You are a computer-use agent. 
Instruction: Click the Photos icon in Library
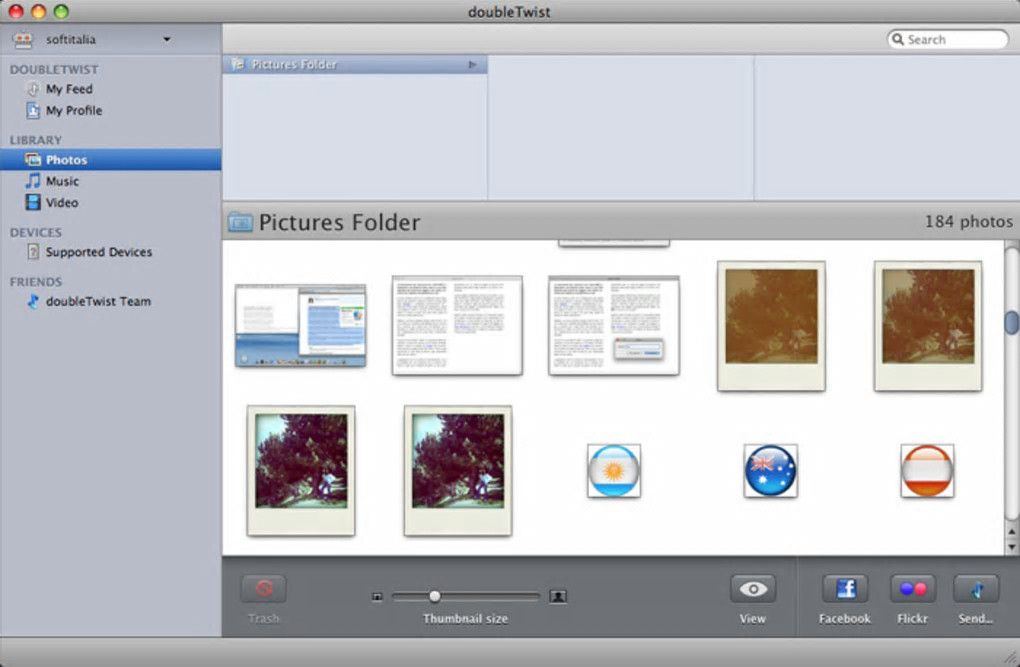coord(33,159)
